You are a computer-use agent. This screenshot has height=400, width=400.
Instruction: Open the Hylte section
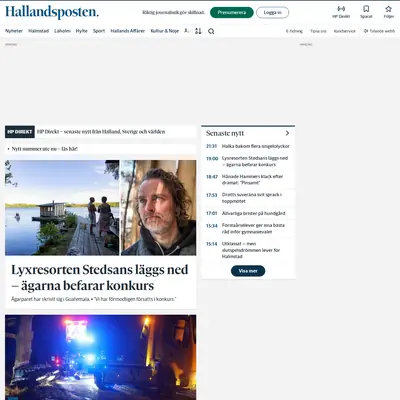coord(81,31)
